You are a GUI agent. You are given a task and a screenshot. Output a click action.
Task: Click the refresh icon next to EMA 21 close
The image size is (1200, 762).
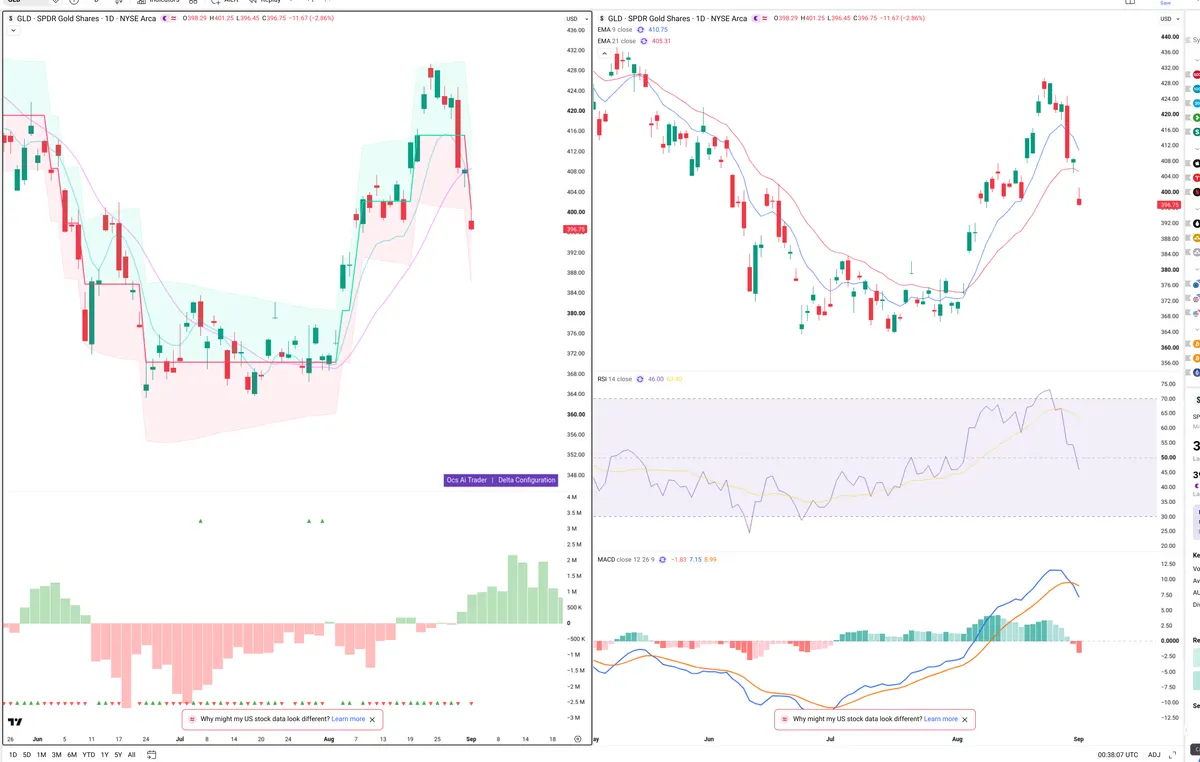click(x=644, y=41)
